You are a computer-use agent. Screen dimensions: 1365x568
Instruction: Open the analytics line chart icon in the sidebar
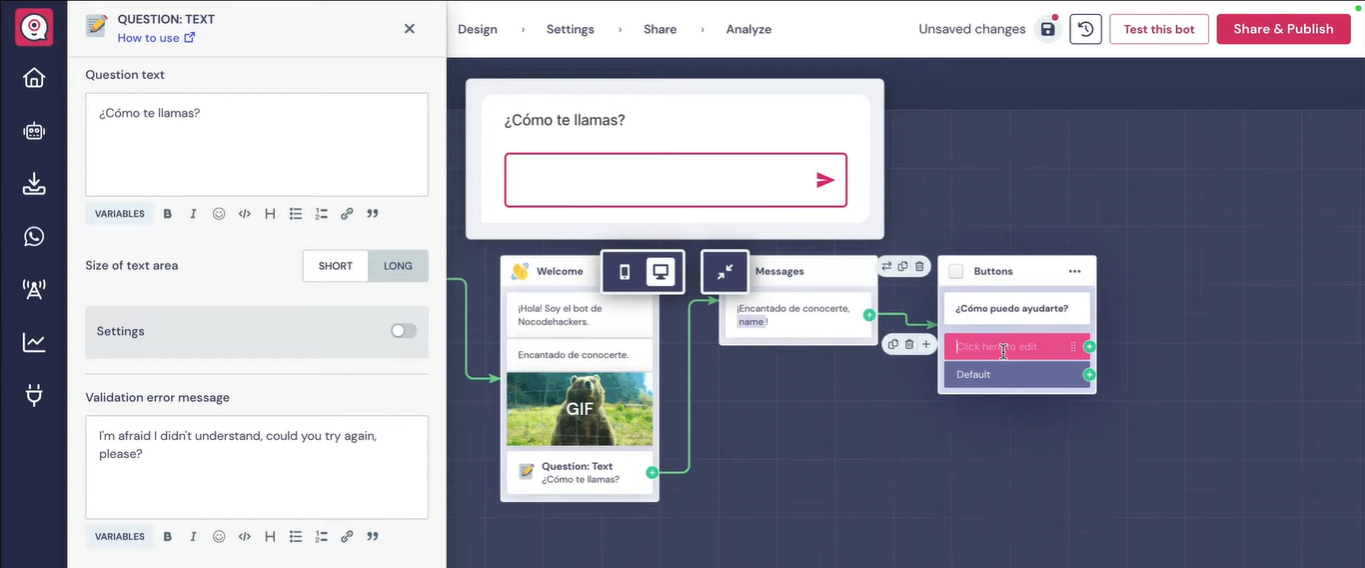[34, 342]
